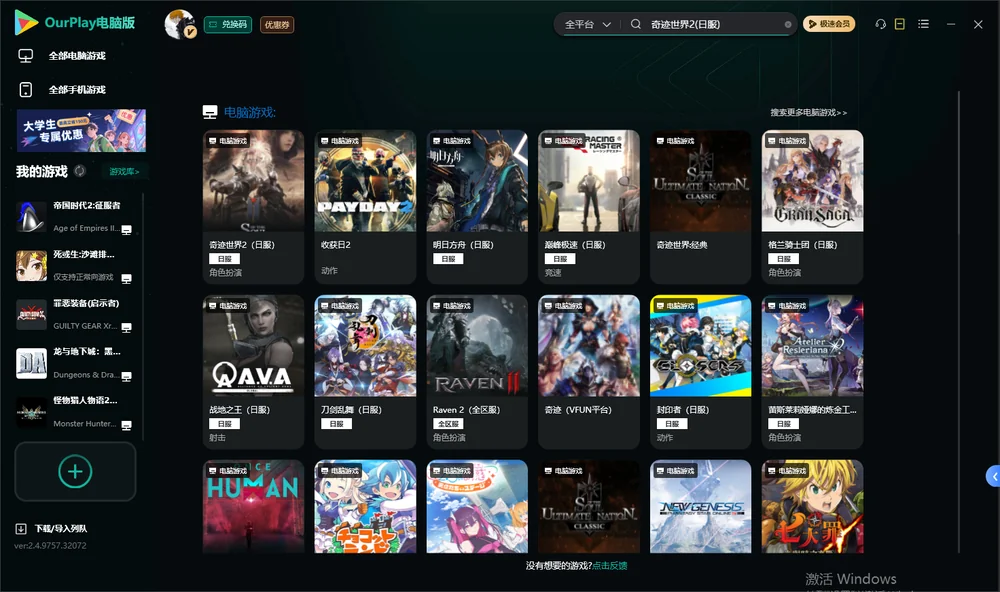The height and width of the screenshot is (592, 1000).
Task: Click the game list vertical scrollbar
Action: 959,322
